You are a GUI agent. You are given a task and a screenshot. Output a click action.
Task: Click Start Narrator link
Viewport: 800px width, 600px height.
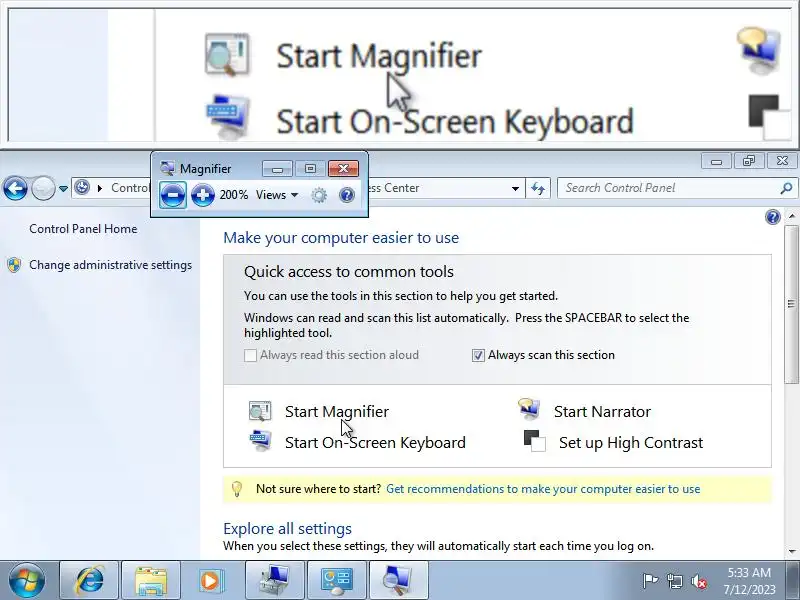point(602,411)
